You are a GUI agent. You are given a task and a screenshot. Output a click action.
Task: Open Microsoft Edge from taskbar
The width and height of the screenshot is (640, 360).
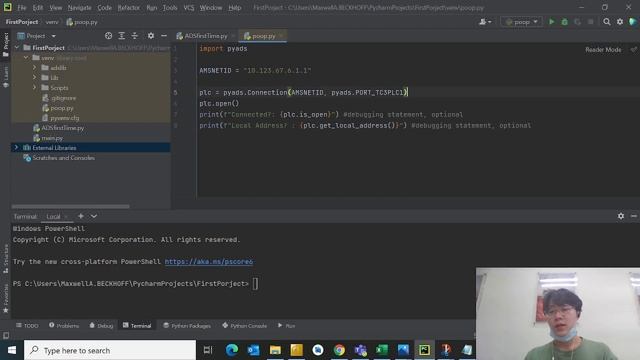click(232, 350)
